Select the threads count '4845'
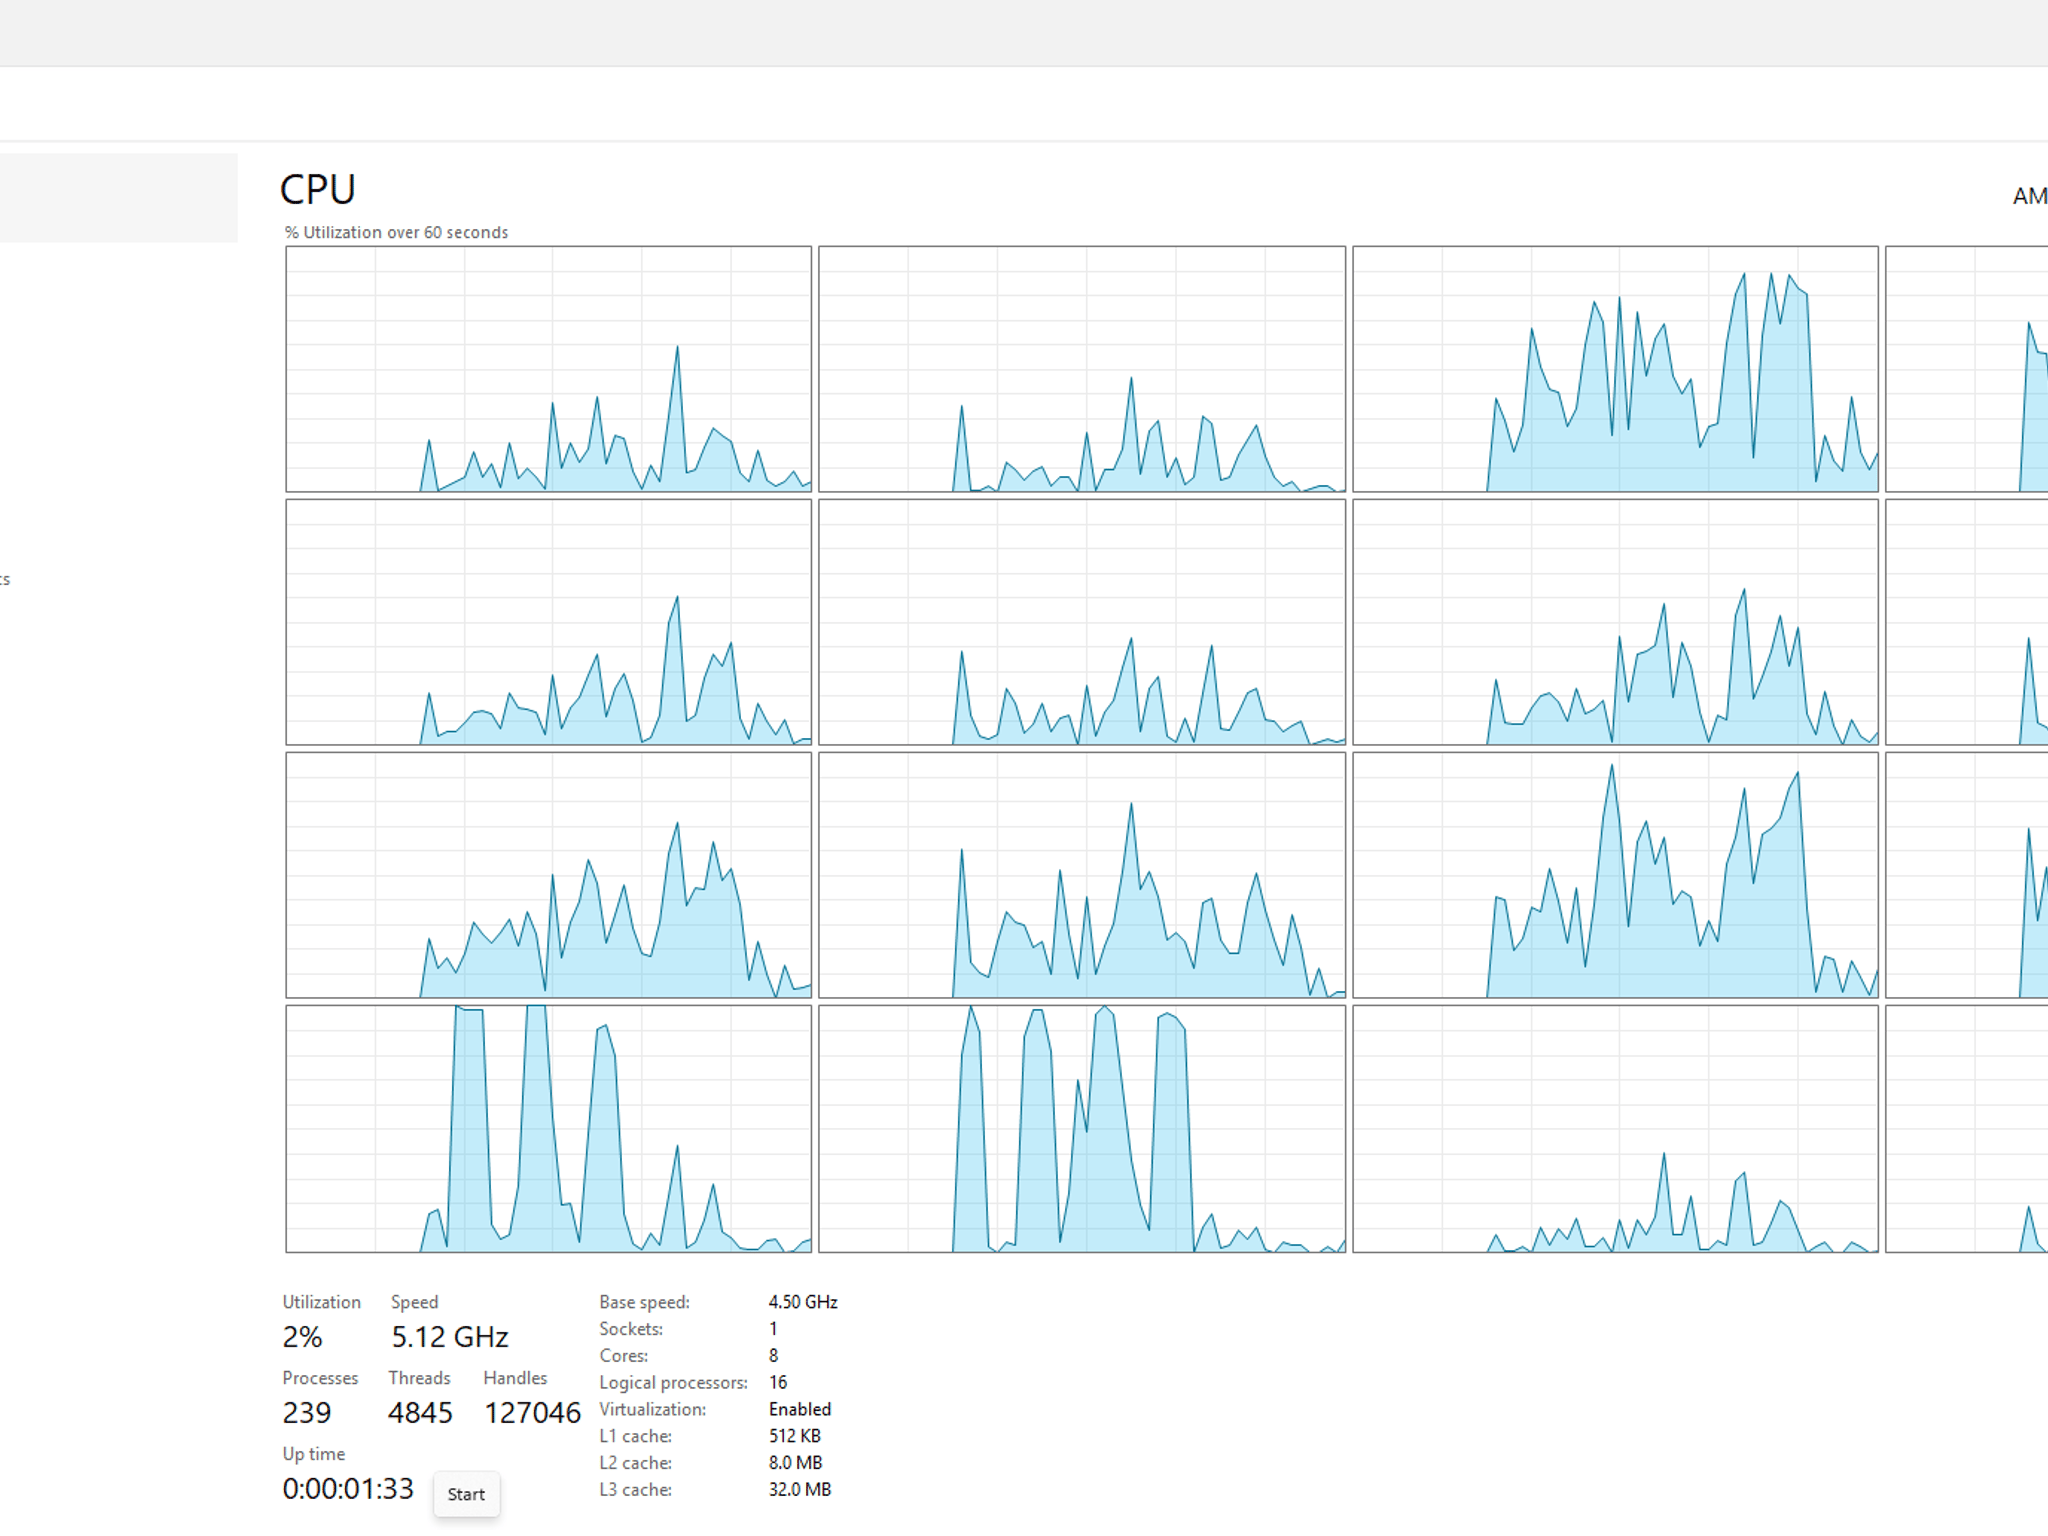 click(x=420, y=1413)
